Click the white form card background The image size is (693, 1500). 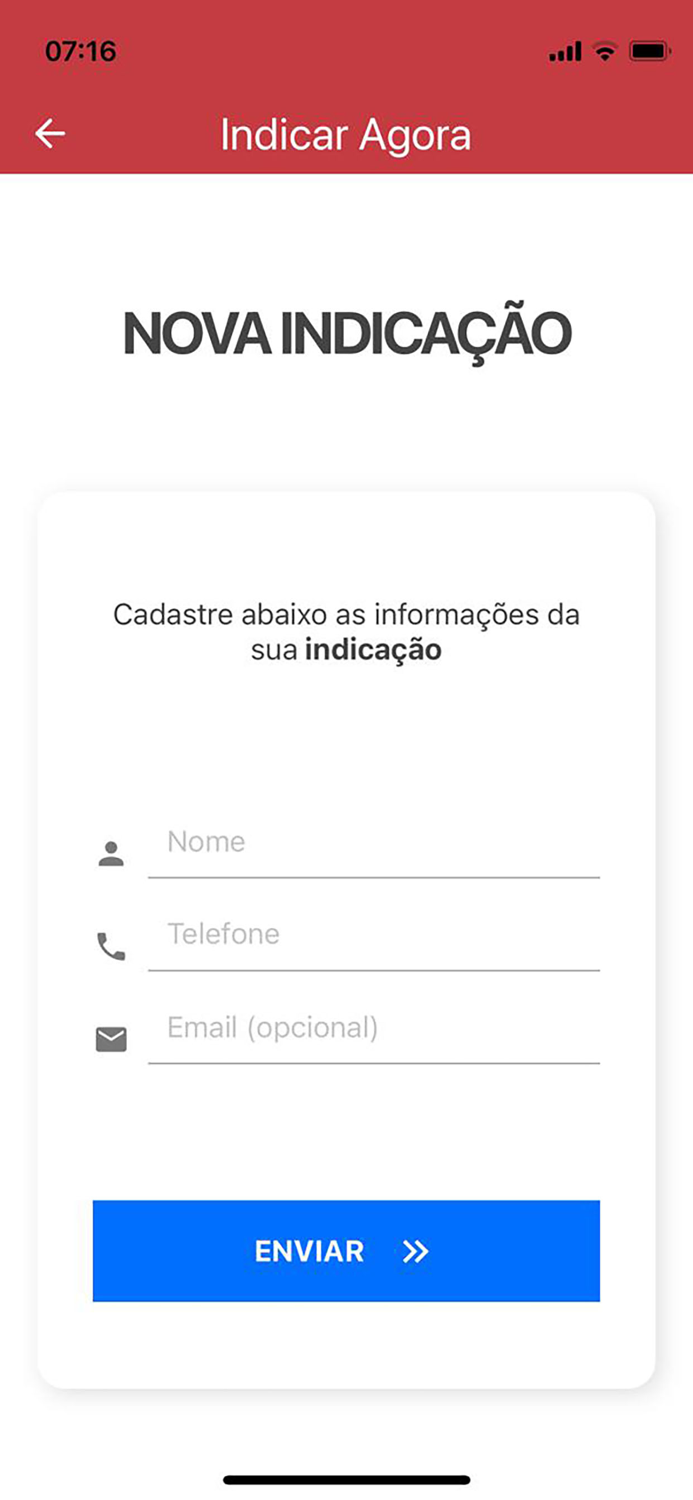point(346,1340)
